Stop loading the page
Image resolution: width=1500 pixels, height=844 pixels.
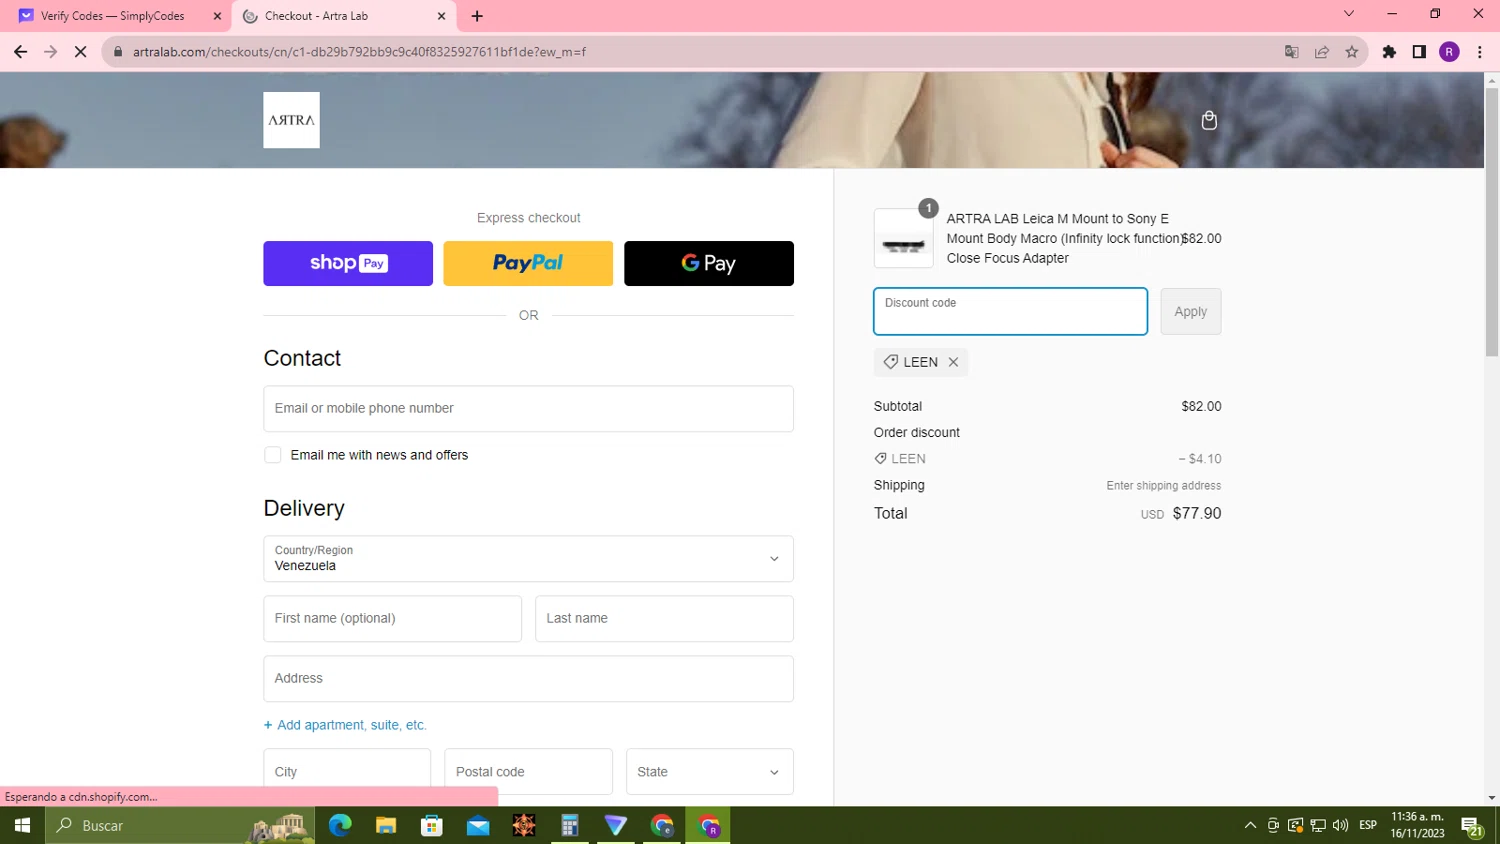pos(80,52)
